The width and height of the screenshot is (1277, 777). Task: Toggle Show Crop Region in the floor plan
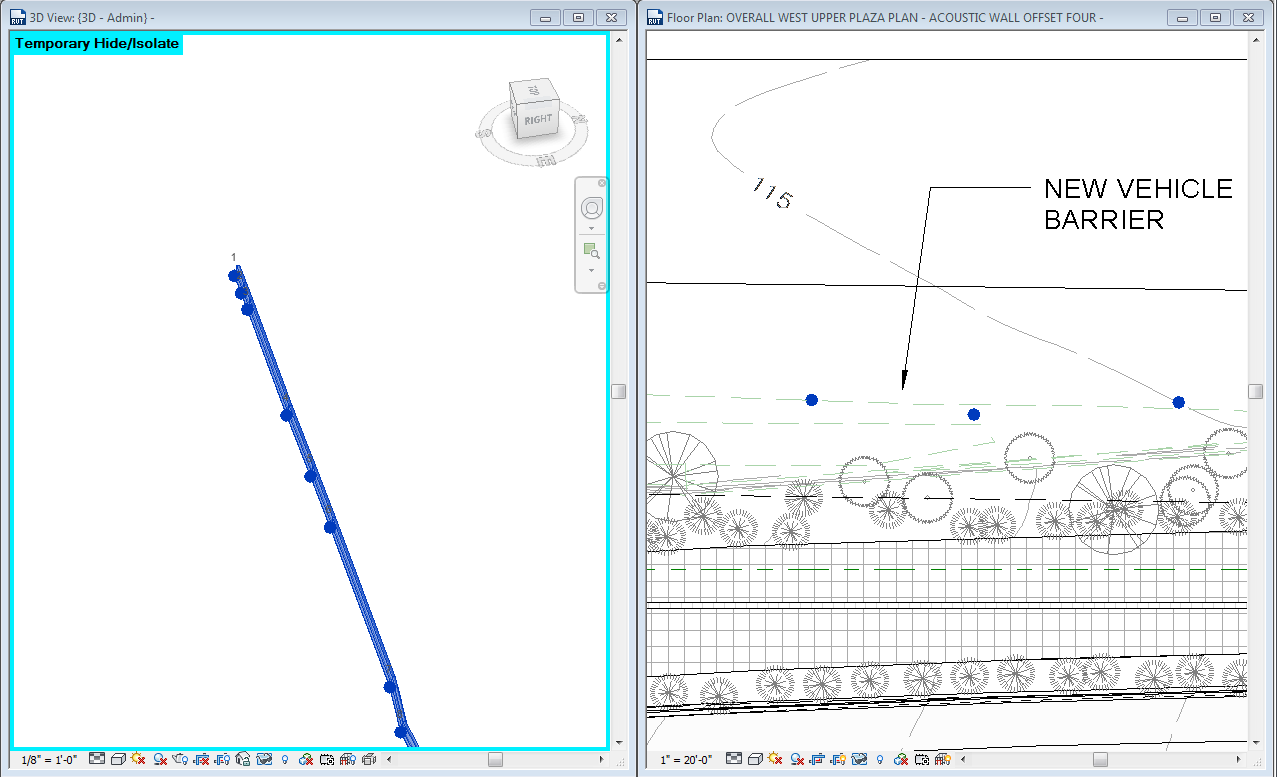click(838, 760)
